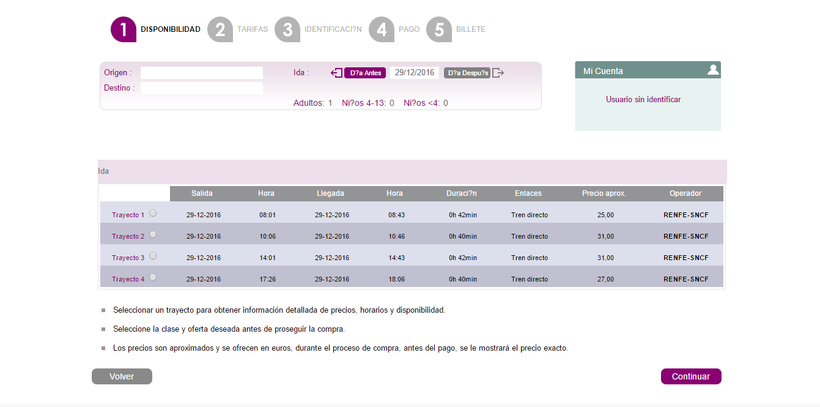Screen dimensions: 820x407
Task: Open the Usuario sin identificar link
Action: [x=643, y=100]
